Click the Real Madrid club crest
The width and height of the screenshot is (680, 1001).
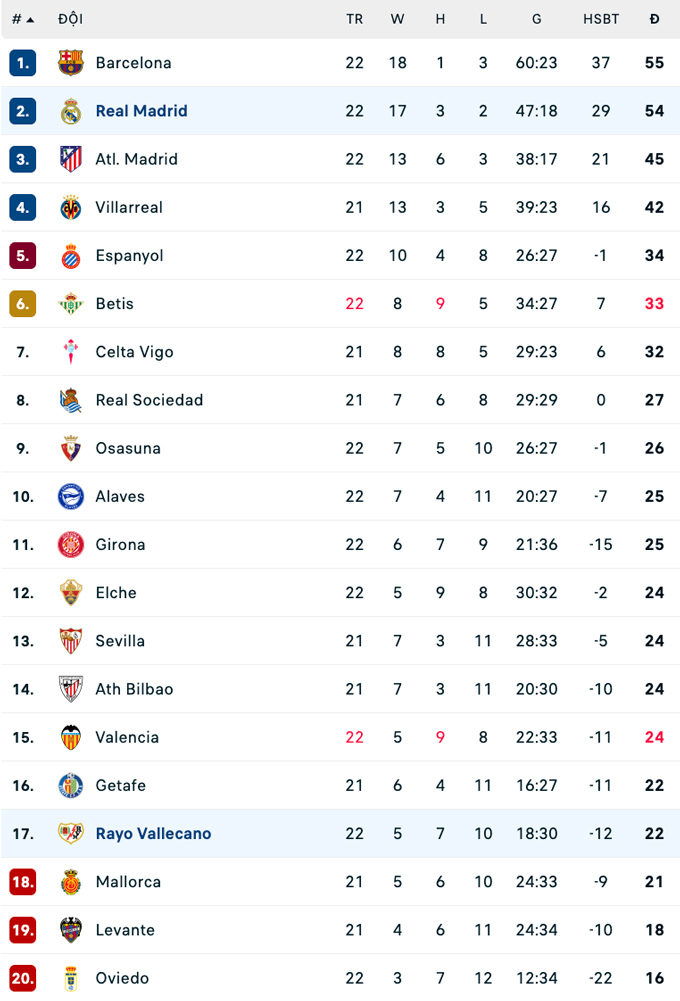pos(71,111)
